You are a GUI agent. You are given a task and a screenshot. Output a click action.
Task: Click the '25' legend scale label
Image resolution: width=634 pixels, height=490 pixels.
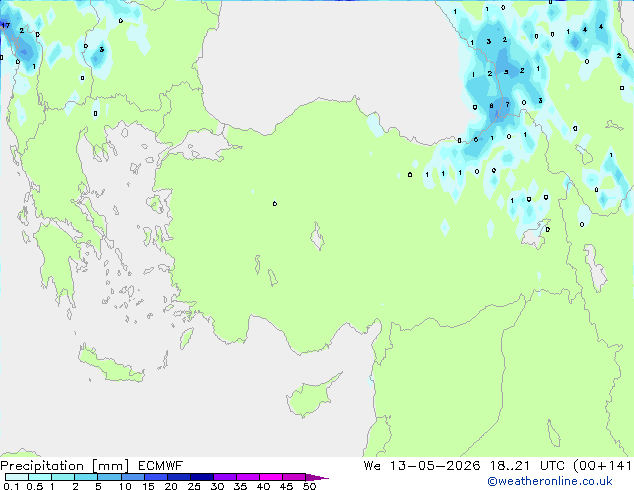pyautogui.click(x=194, y=486)
